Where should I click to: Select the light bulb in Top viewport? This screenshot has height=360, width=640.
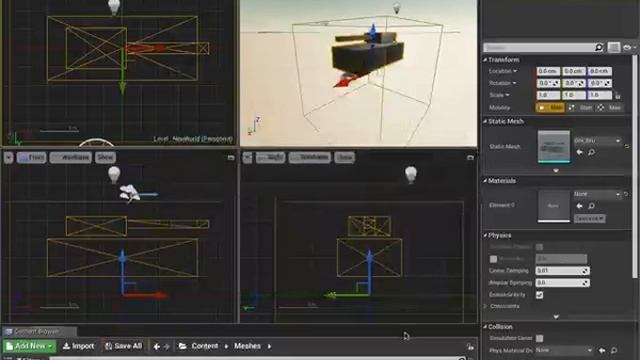(x=114, y=7)
